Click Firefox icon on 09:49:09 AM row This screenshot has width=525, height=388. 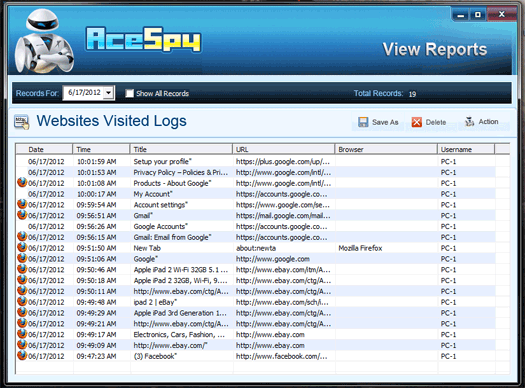coord(22,345)
